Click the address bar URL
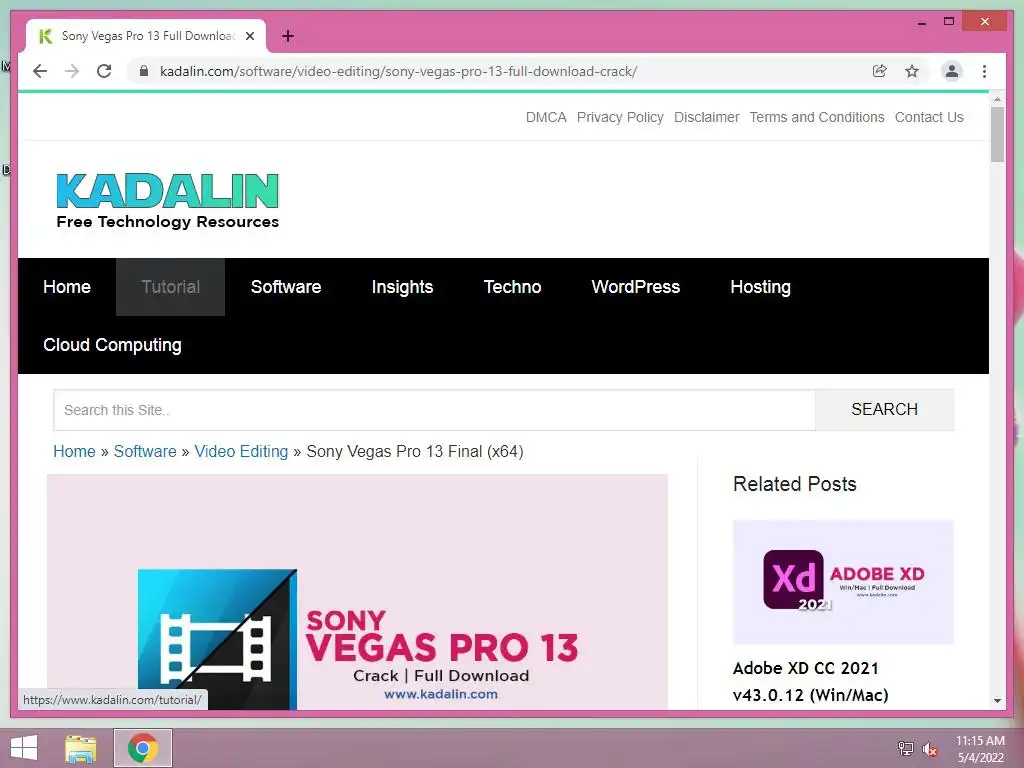 [x=398, y=71]
